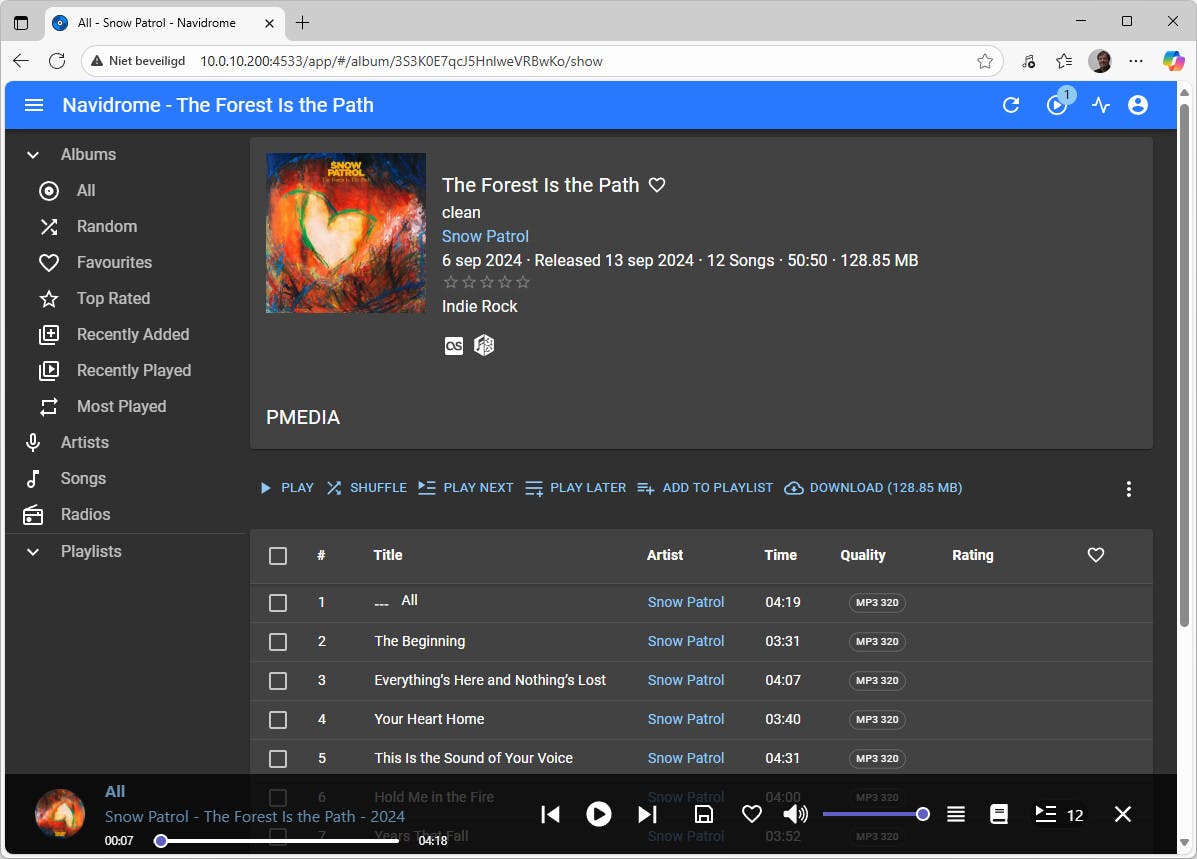
Task: Collapse the Albums sidebar section
Action: pyautogui.click(x=33, y=155)
